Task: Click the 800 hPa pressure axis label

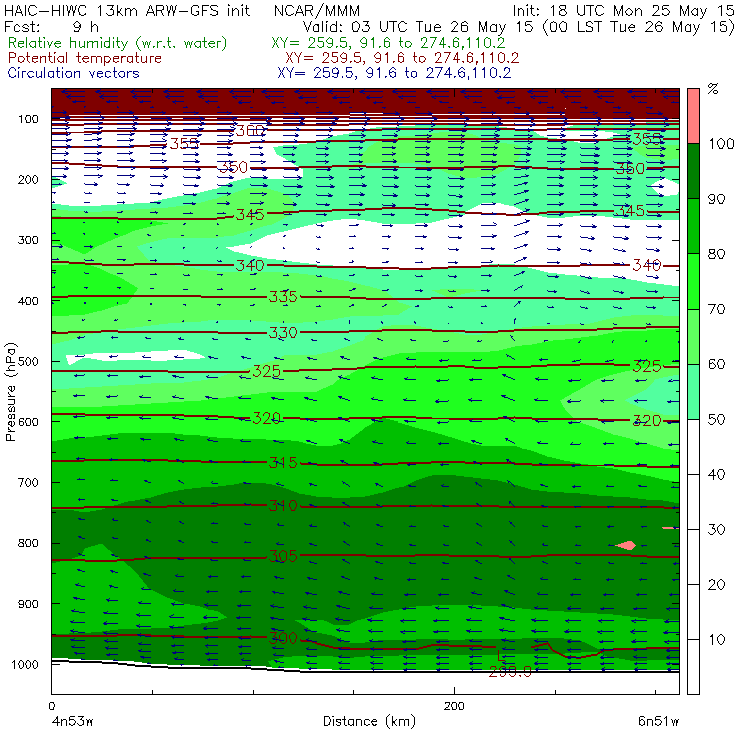Action: pyautogui.click(x=28, y=543)
